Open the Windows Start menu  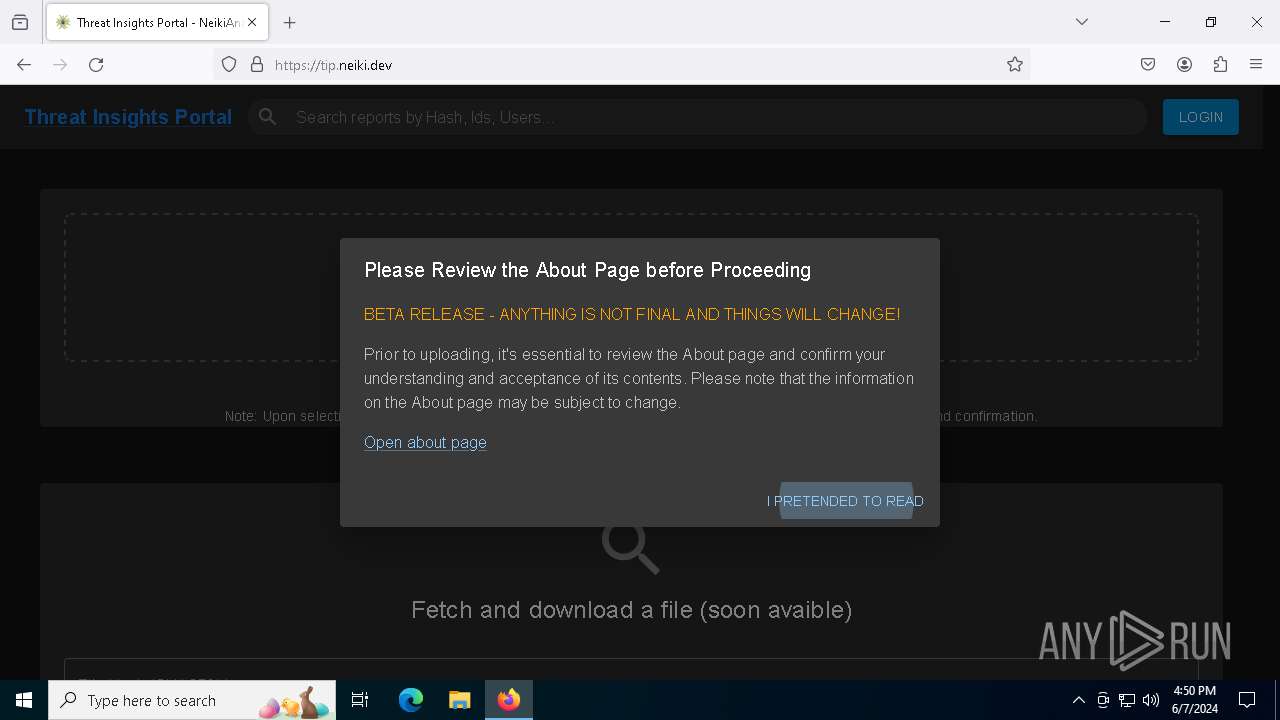point(24,700)
